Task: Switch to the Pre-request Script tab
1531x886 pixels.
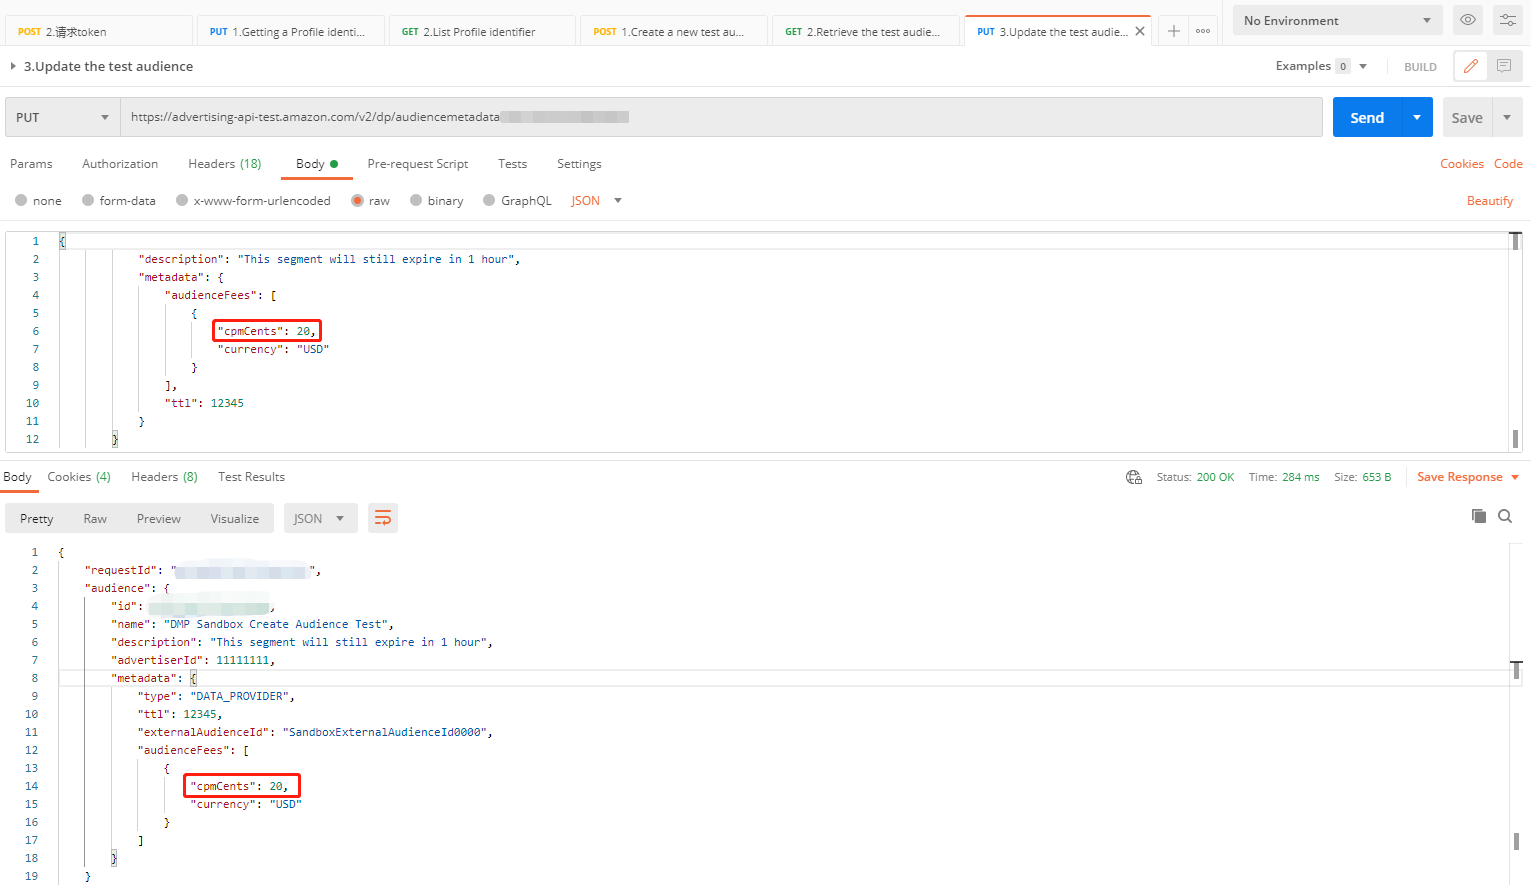Action: 417,164
